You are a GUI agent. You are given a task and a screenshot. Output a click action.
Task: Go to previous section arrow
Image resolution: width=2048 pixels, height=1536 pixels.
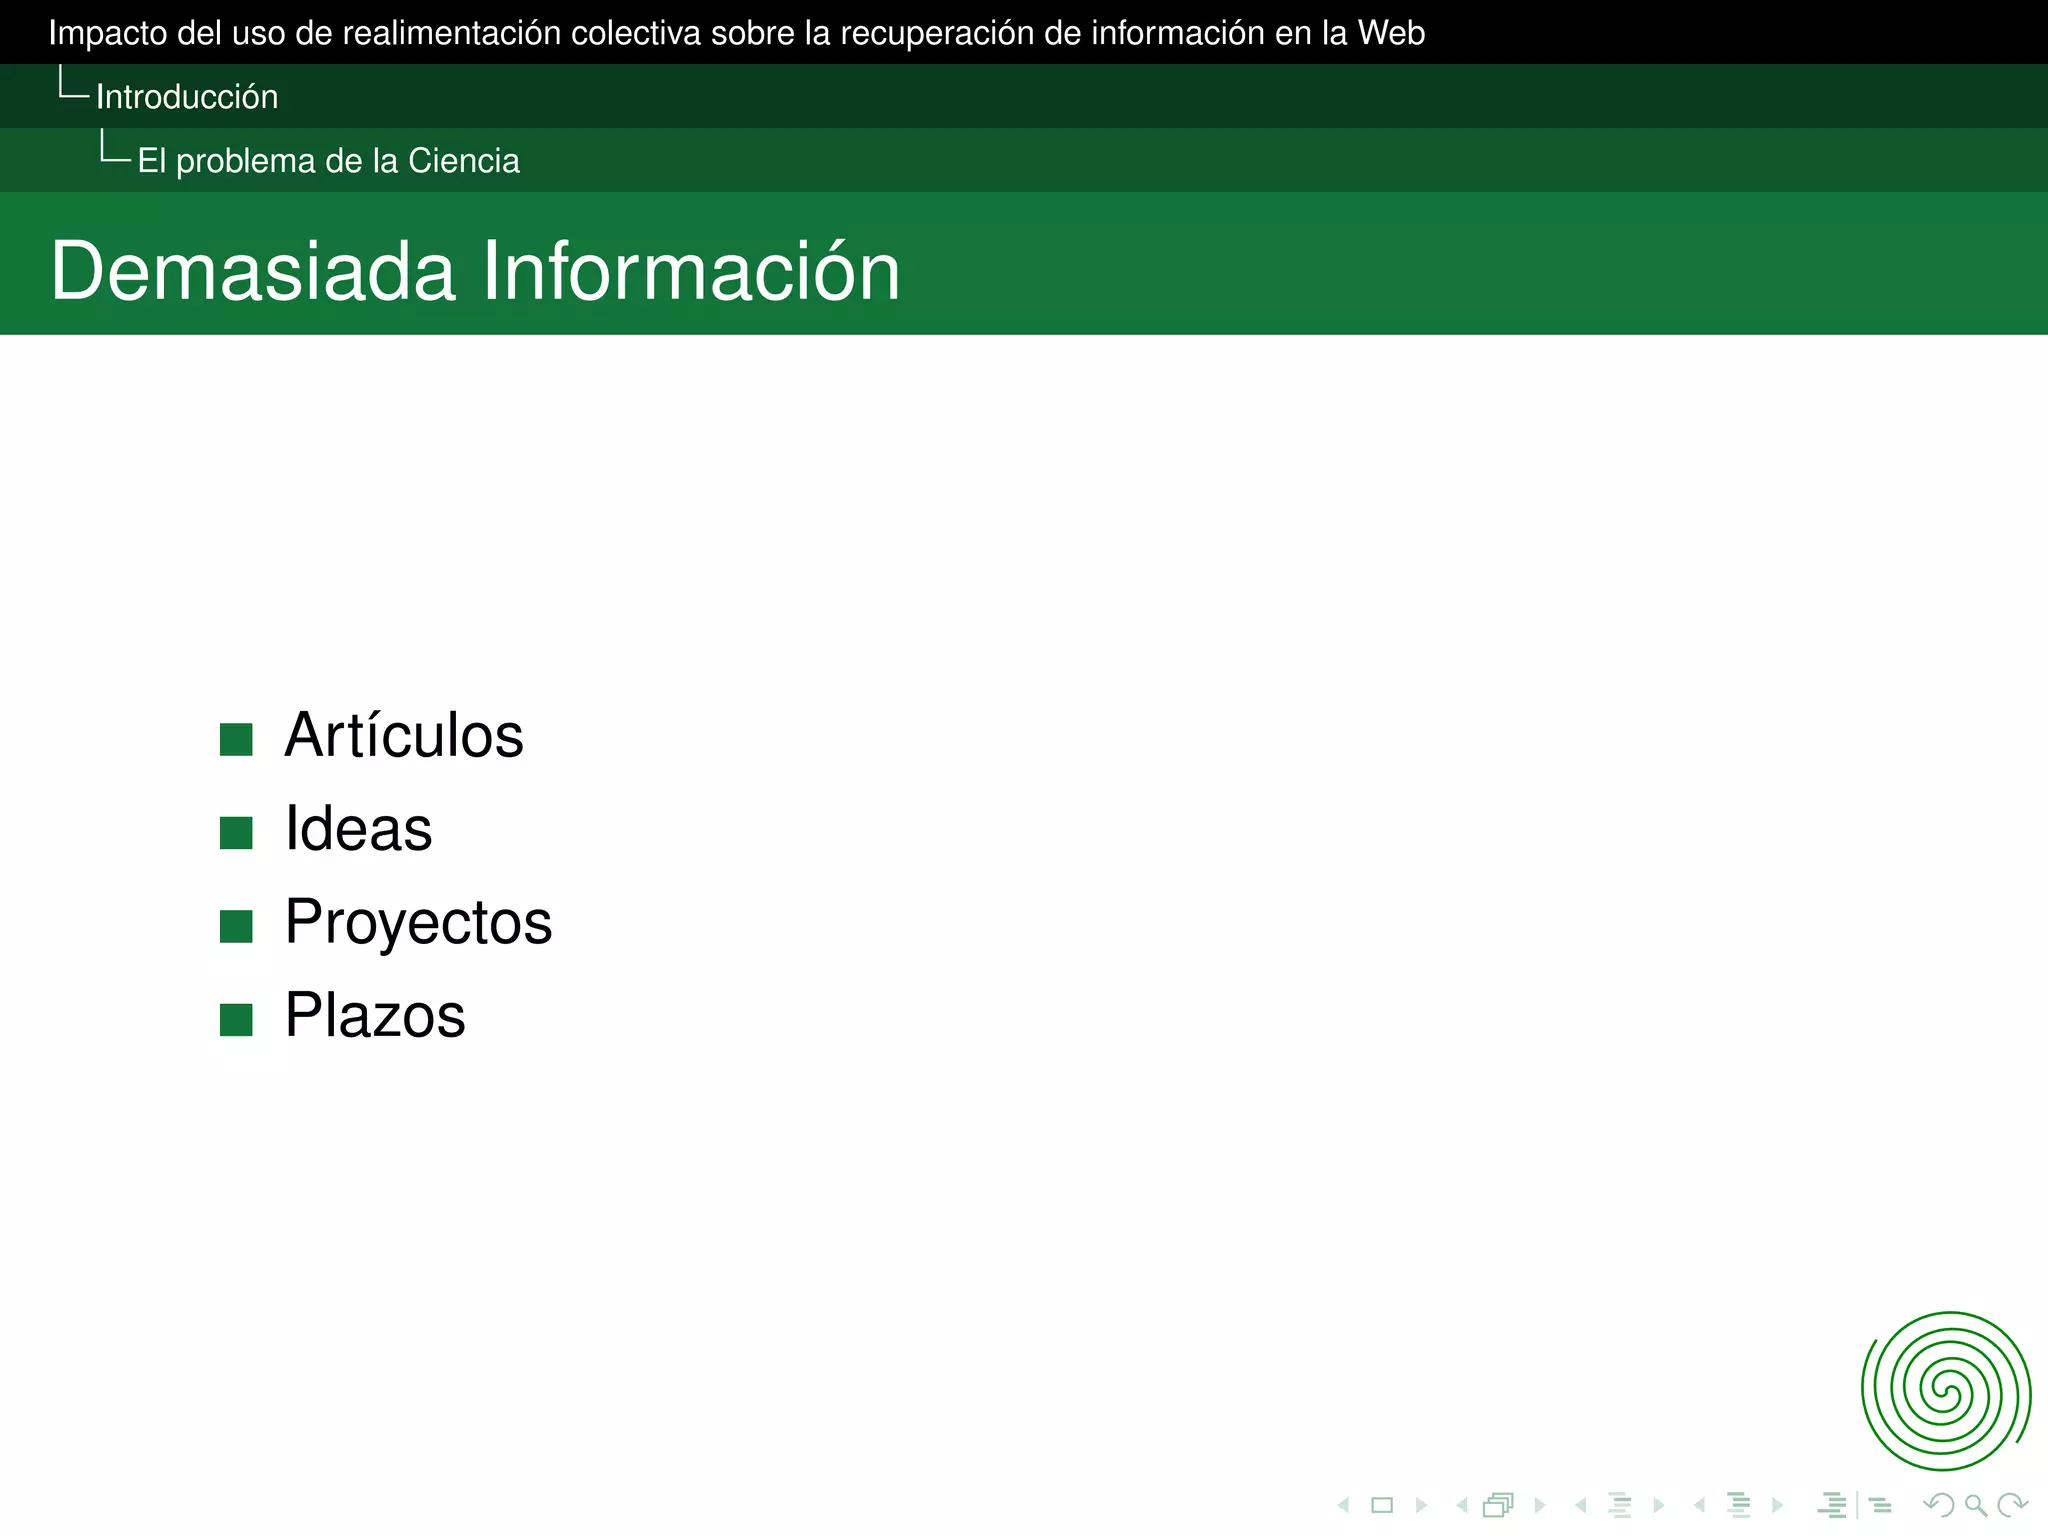point(1699,1505)
